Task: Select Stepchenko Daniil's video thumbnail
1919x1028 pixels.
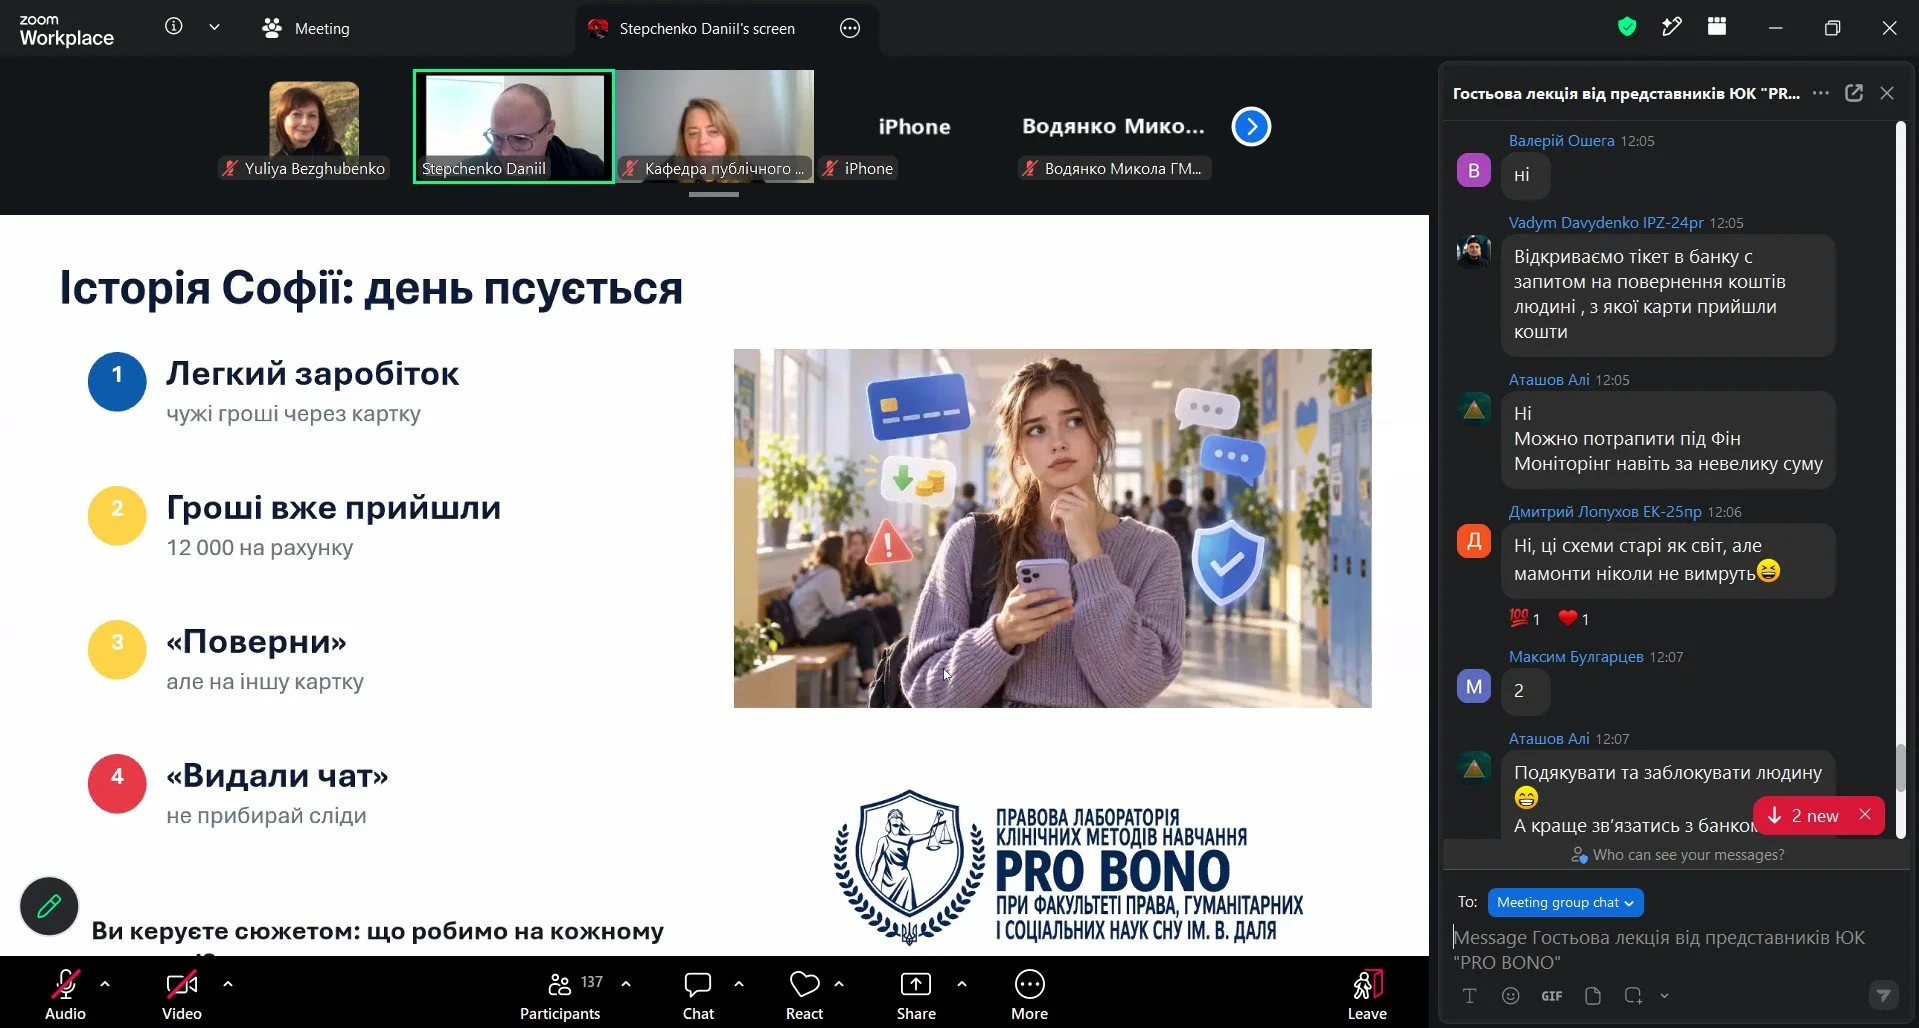Action: click(514, 126)
